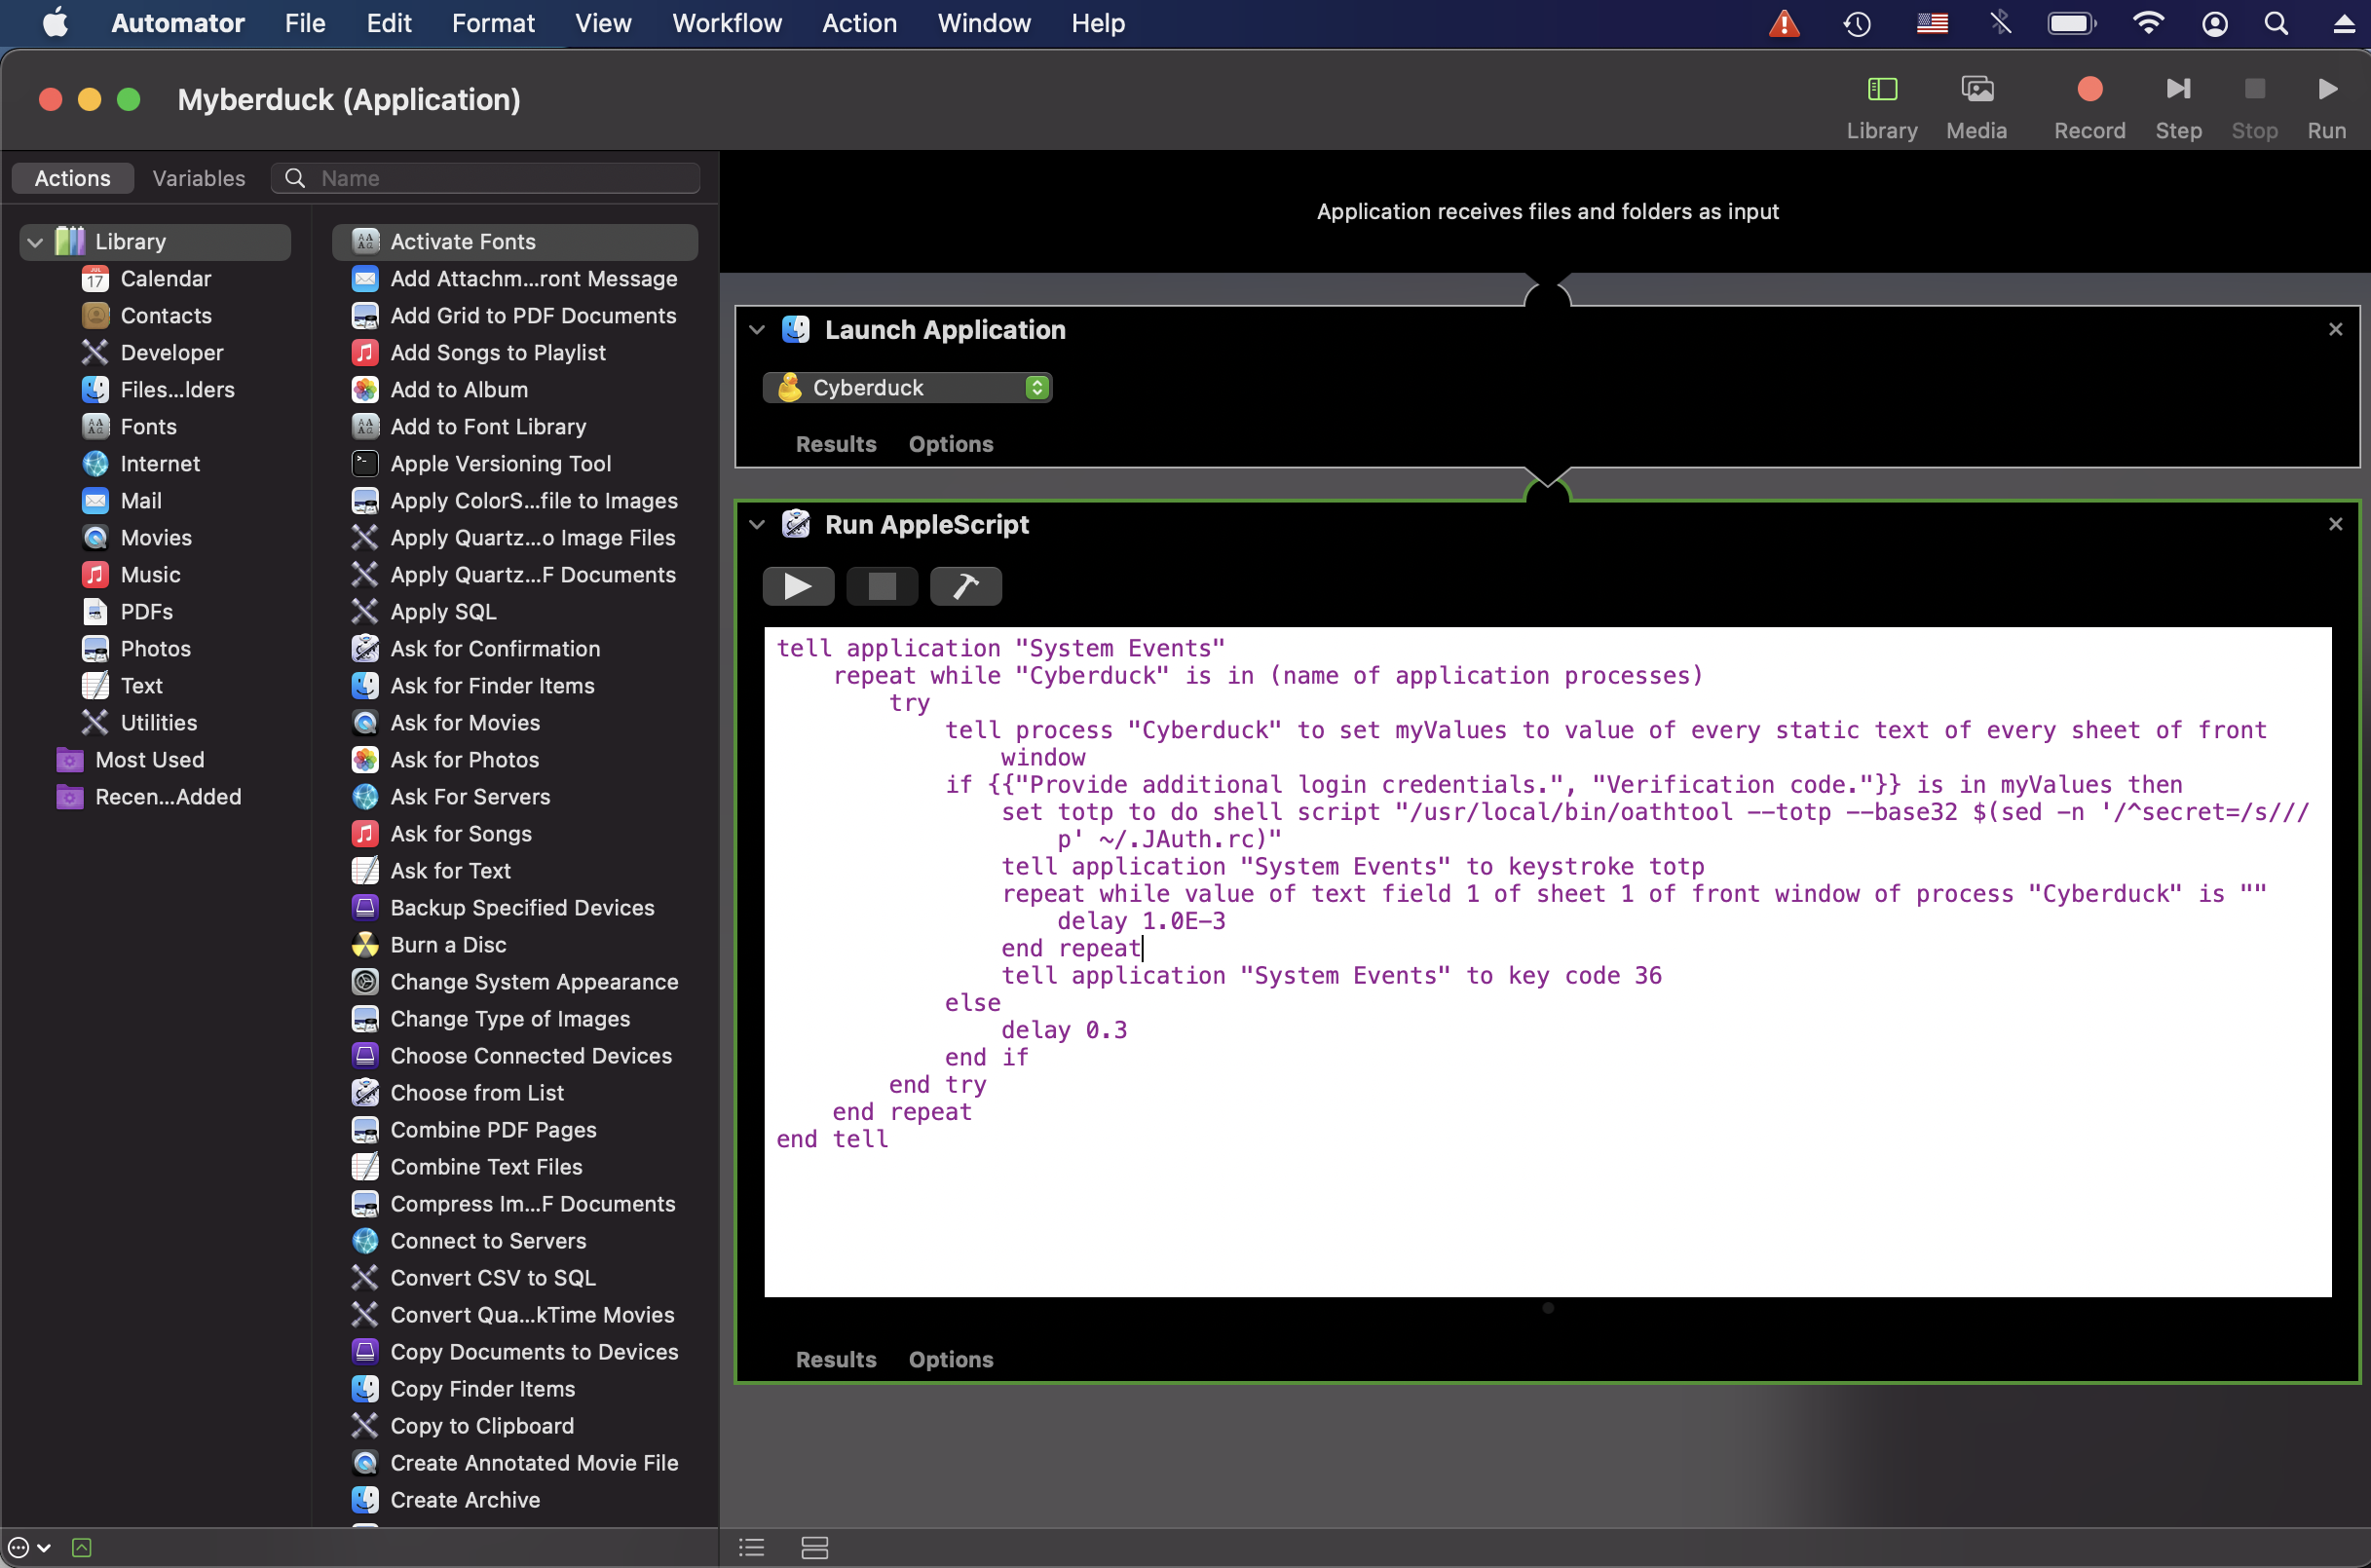Viewport: 2371px width, 1568px height.
Task: Hide the Library panel via Library toolbar icon
Action: point(1881,88)
